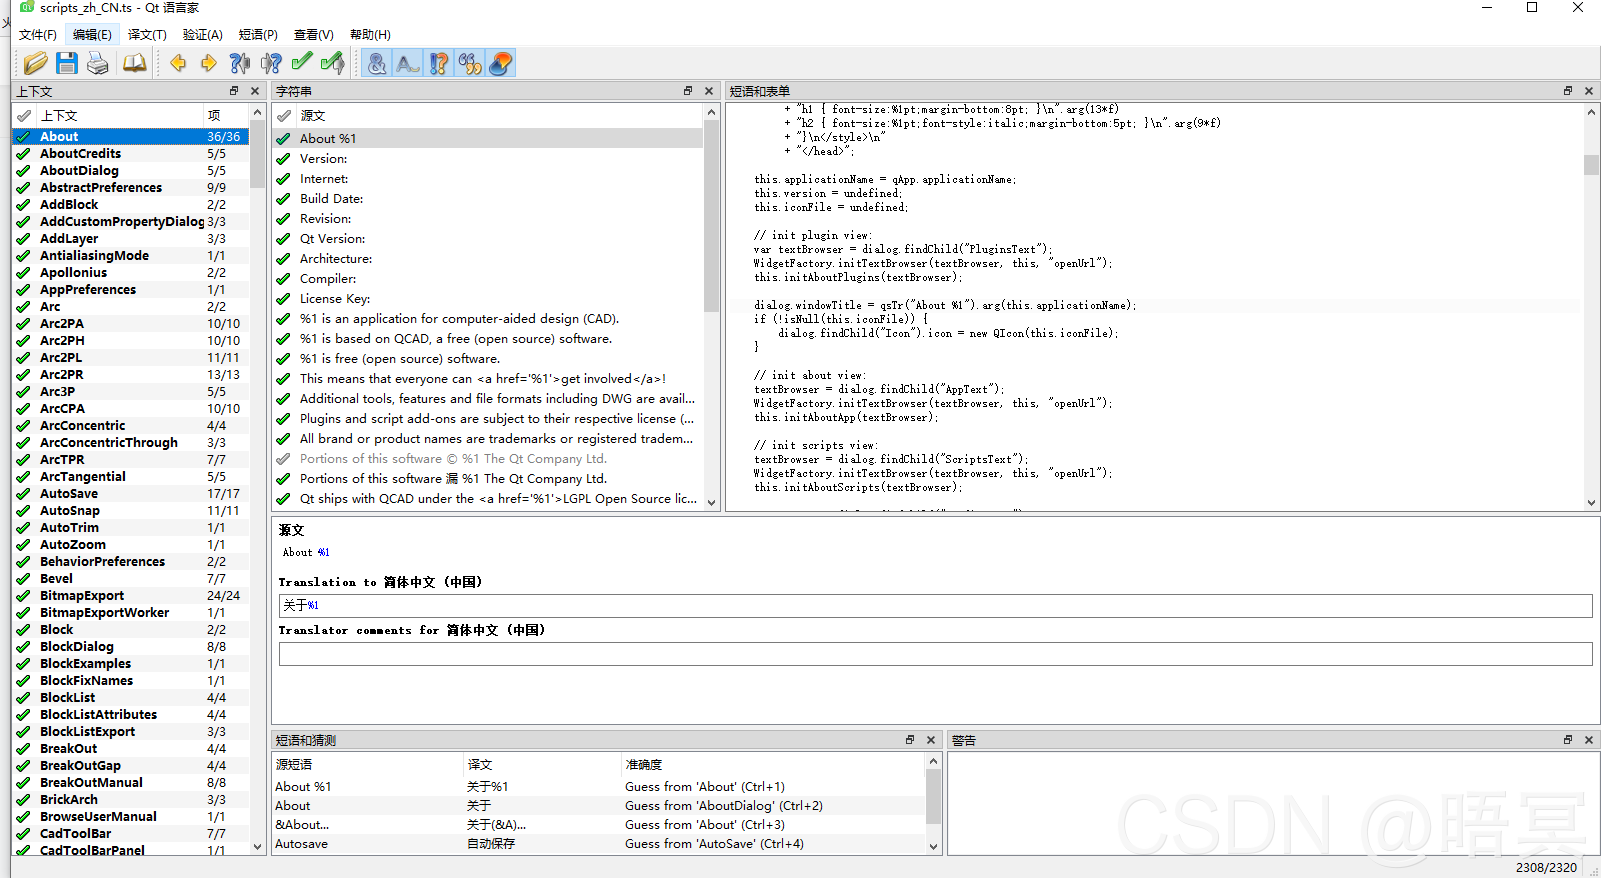1601x878 pixels.
Task: Click the Done and Next toolbar icon
Action: (x=333, y=63)
